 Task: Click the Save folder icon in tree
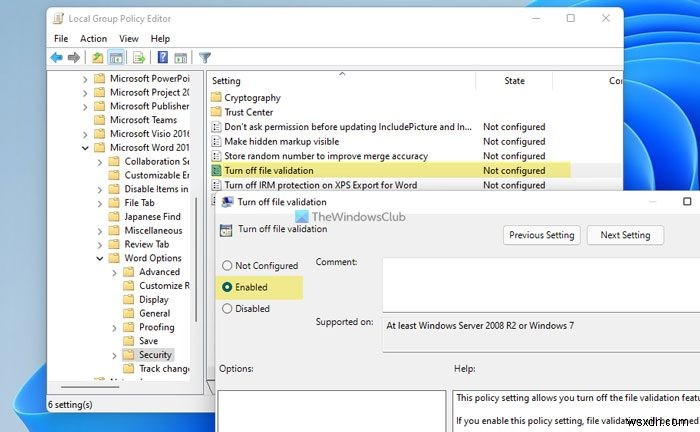point(129,341)
